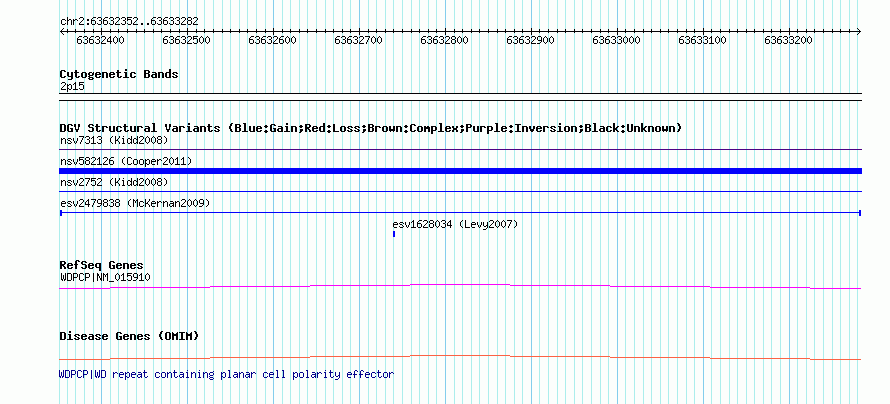
Task: Open the Disease Genes (OMIM) track title
Action: (129, 336)
